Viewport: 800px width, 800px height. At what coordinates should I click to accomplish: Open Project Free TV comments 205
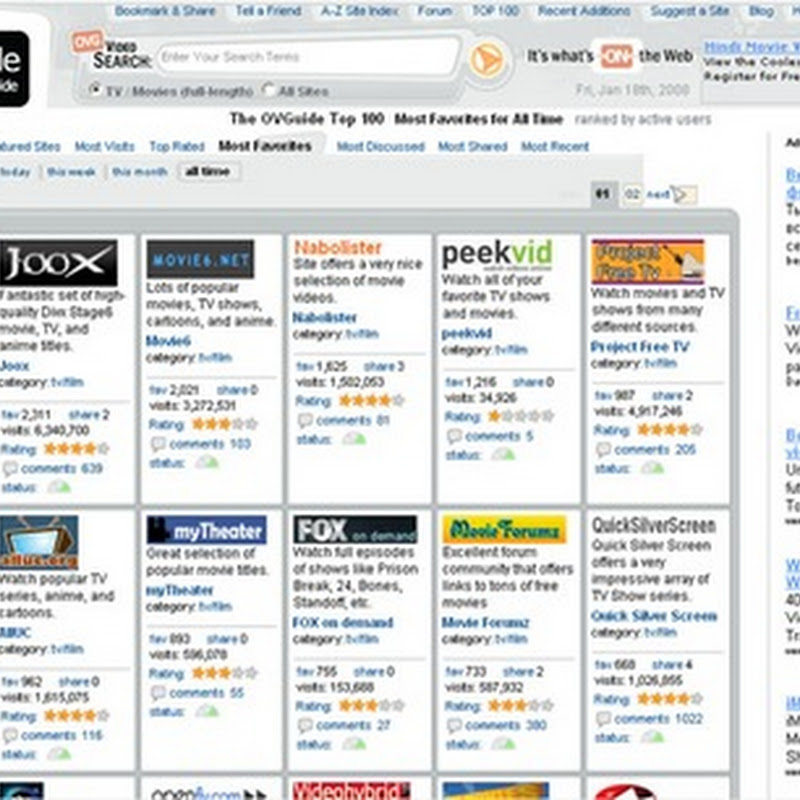pyautogui.click(x=655, y=449)
